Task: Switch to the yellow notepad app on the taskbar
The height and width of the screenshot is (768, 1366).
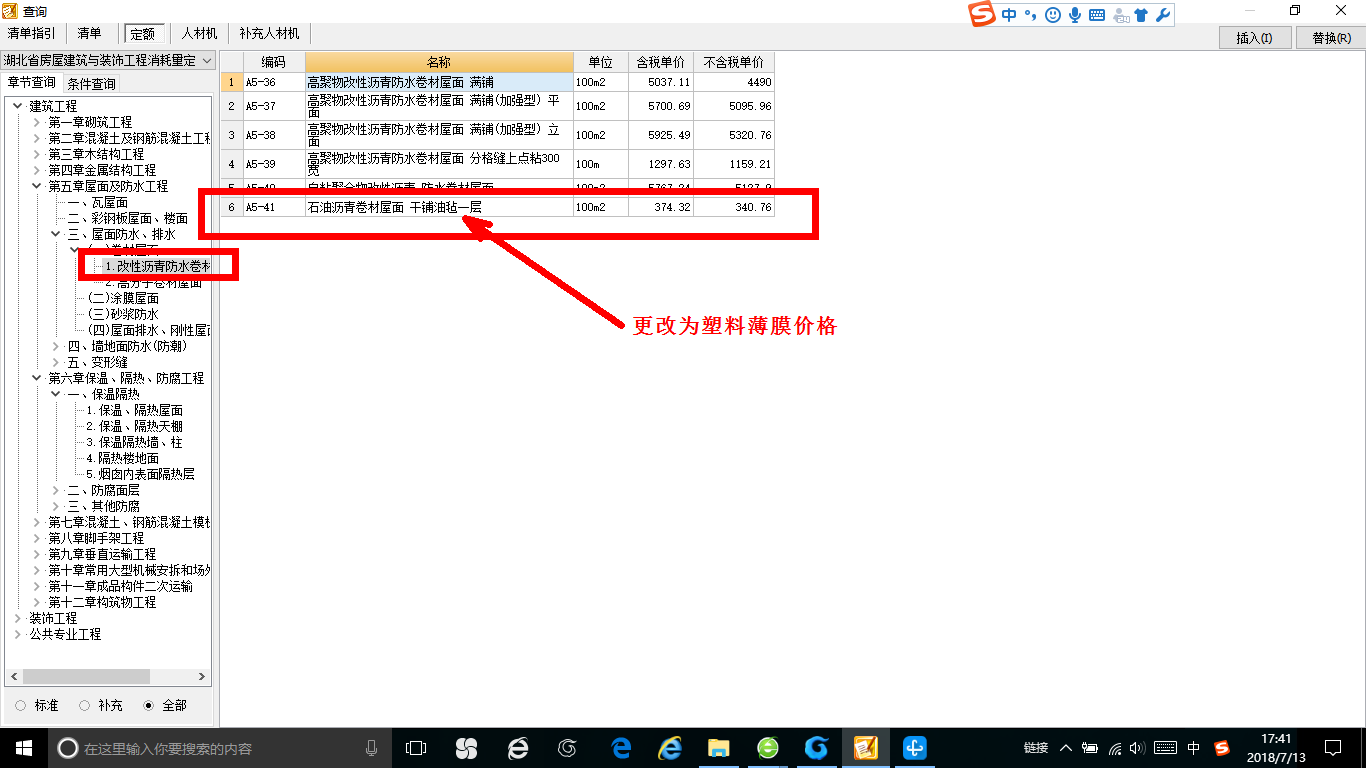Action: 865,748
